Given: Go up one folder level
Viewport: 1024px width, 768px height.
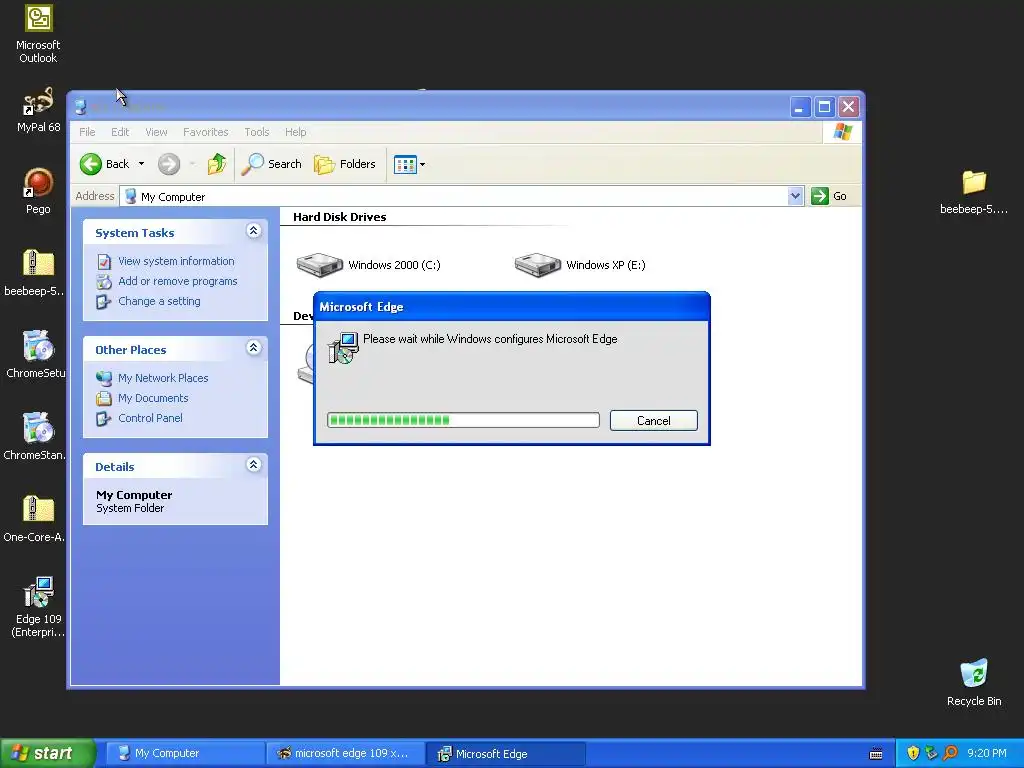Looking at the screenshot, I should (x=217, y=164).
